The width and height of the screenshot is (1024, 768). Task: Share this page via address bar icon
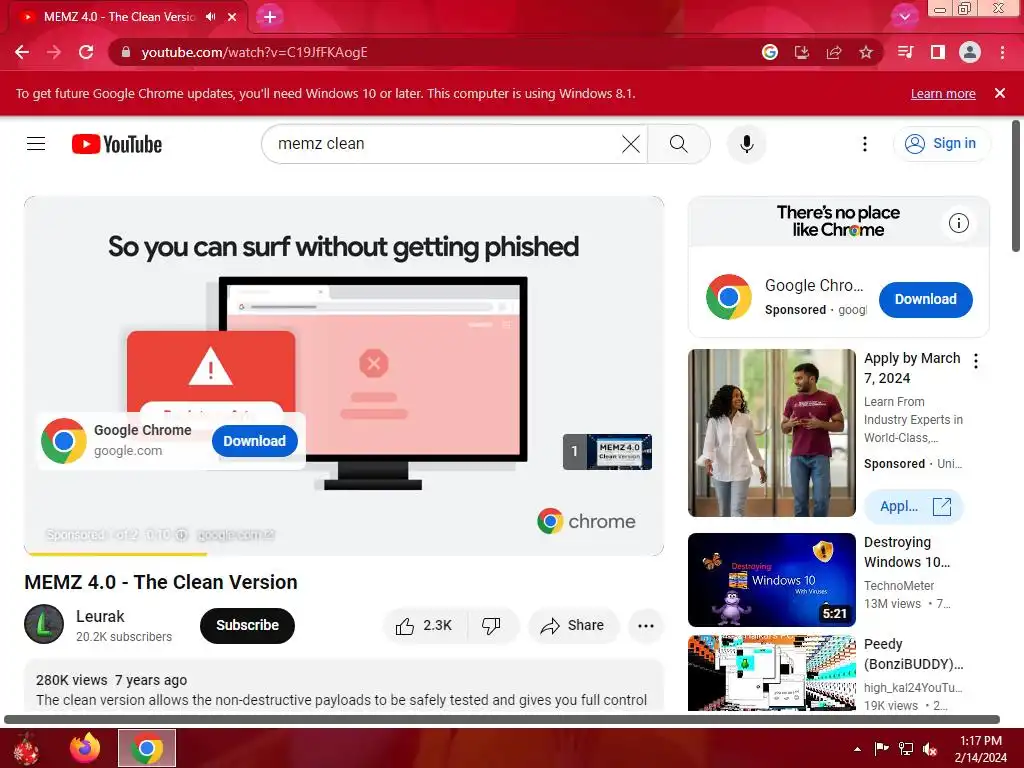tap(834, 52)
